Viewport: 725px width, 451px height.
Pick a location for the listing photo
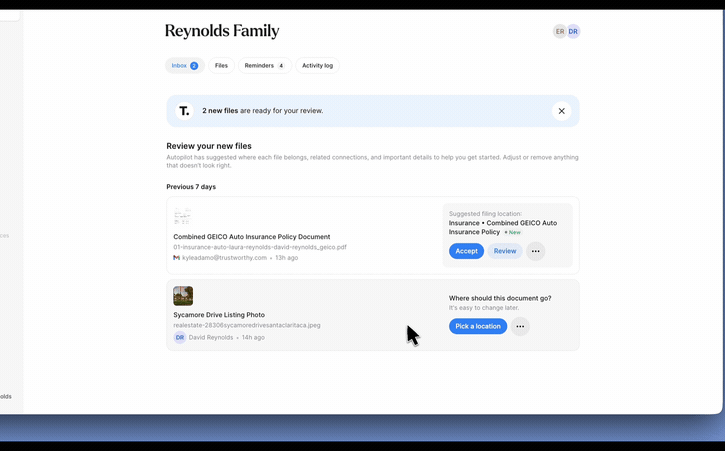click(478, 326)
